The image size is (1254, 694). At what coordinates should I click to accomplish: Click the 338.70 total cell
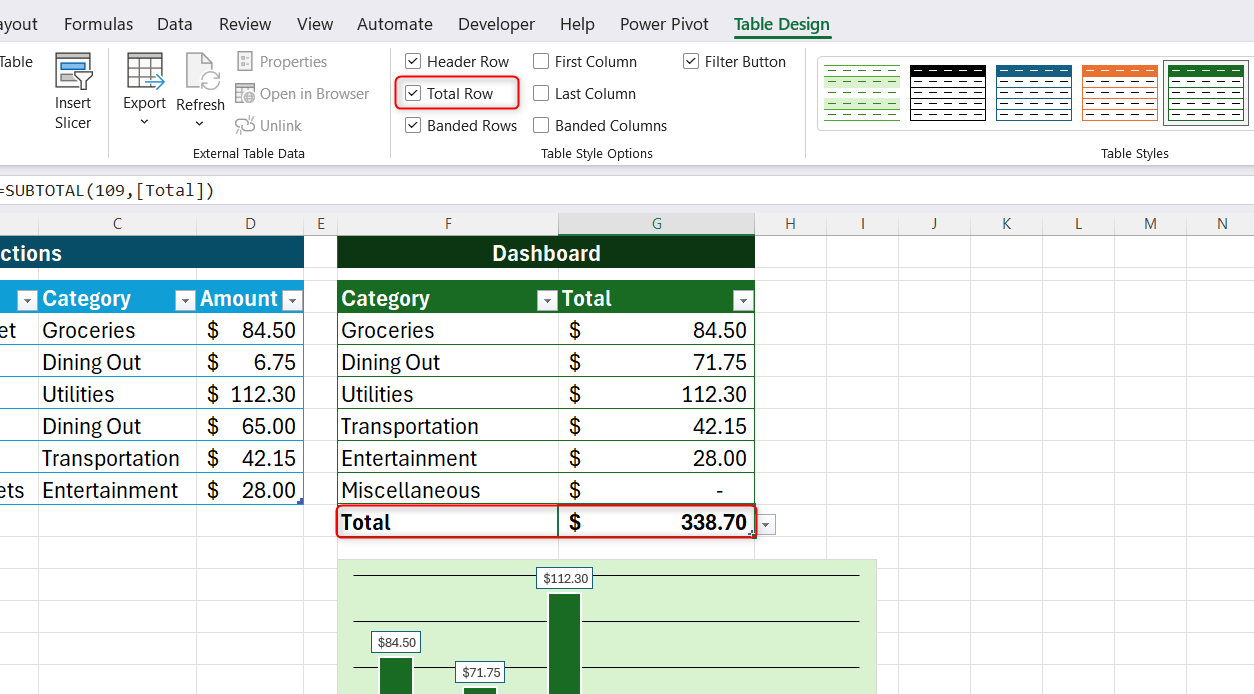coord(657,522)
